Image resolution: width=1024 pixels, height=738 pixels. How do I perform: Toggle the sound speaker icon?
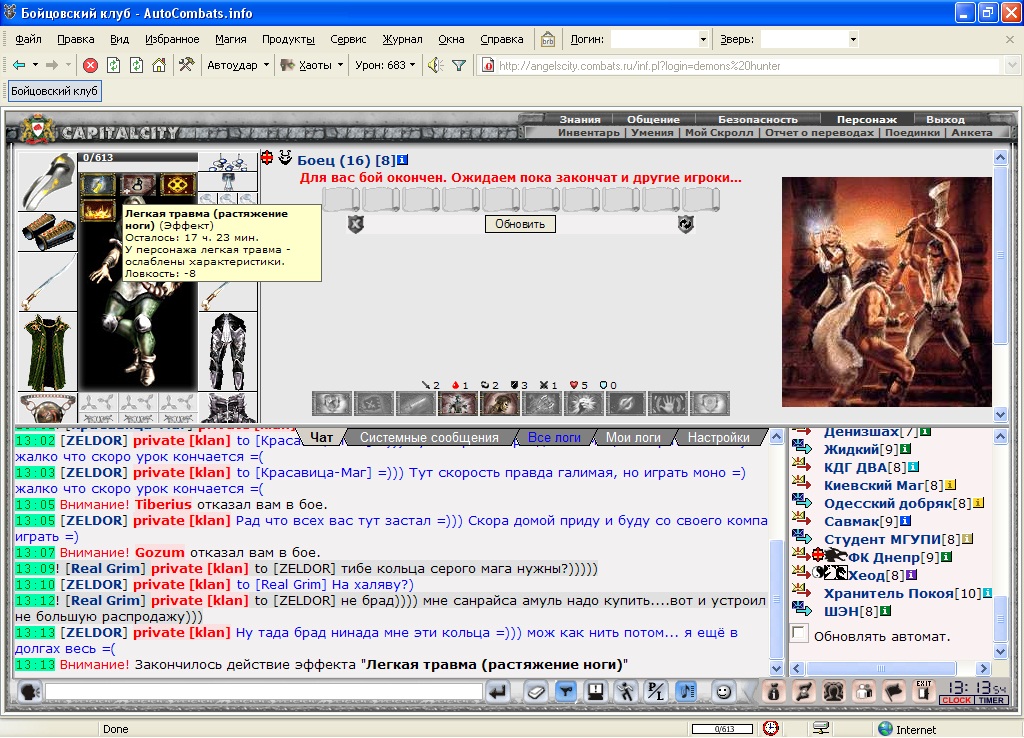click(436, 65)
